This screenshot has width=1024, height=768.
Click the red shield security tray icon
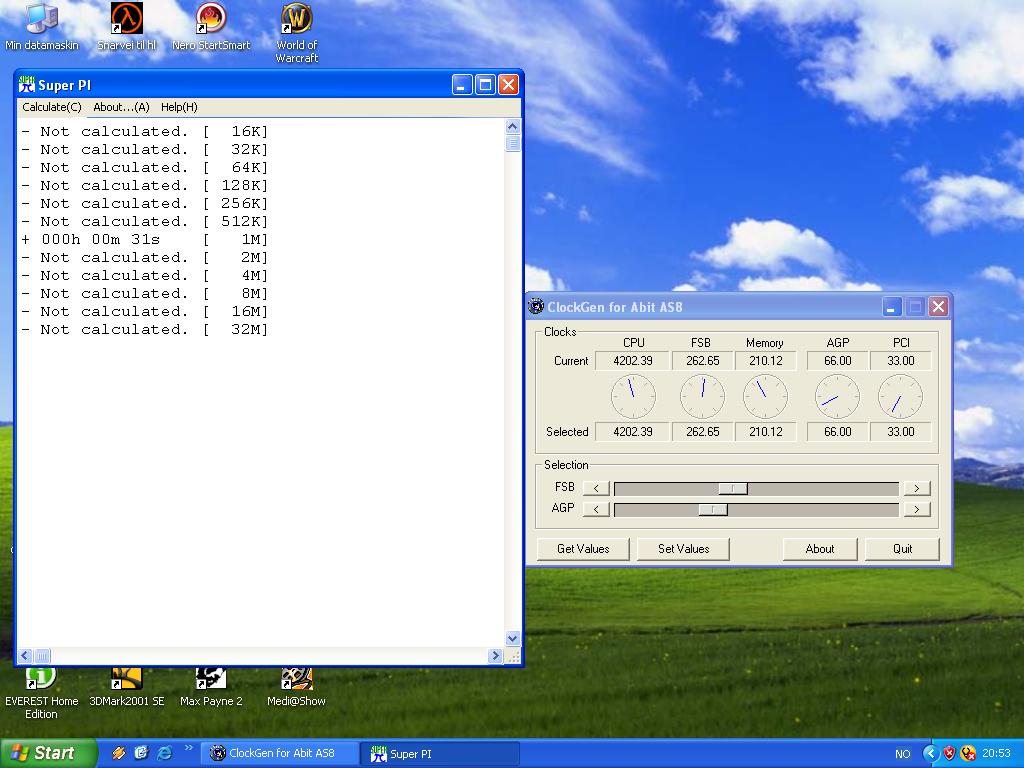coord(949,754)
